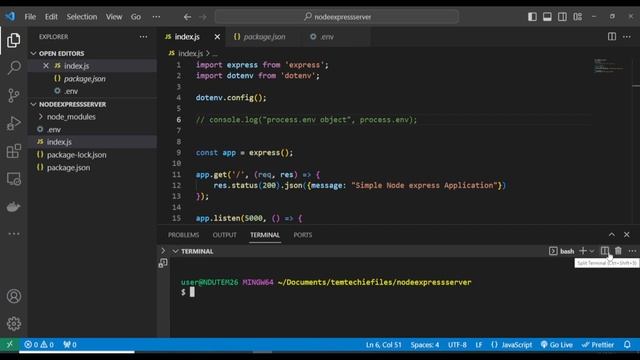Create a new terminal with plus icon
The image size is (640, 360).
pos(583,251)
